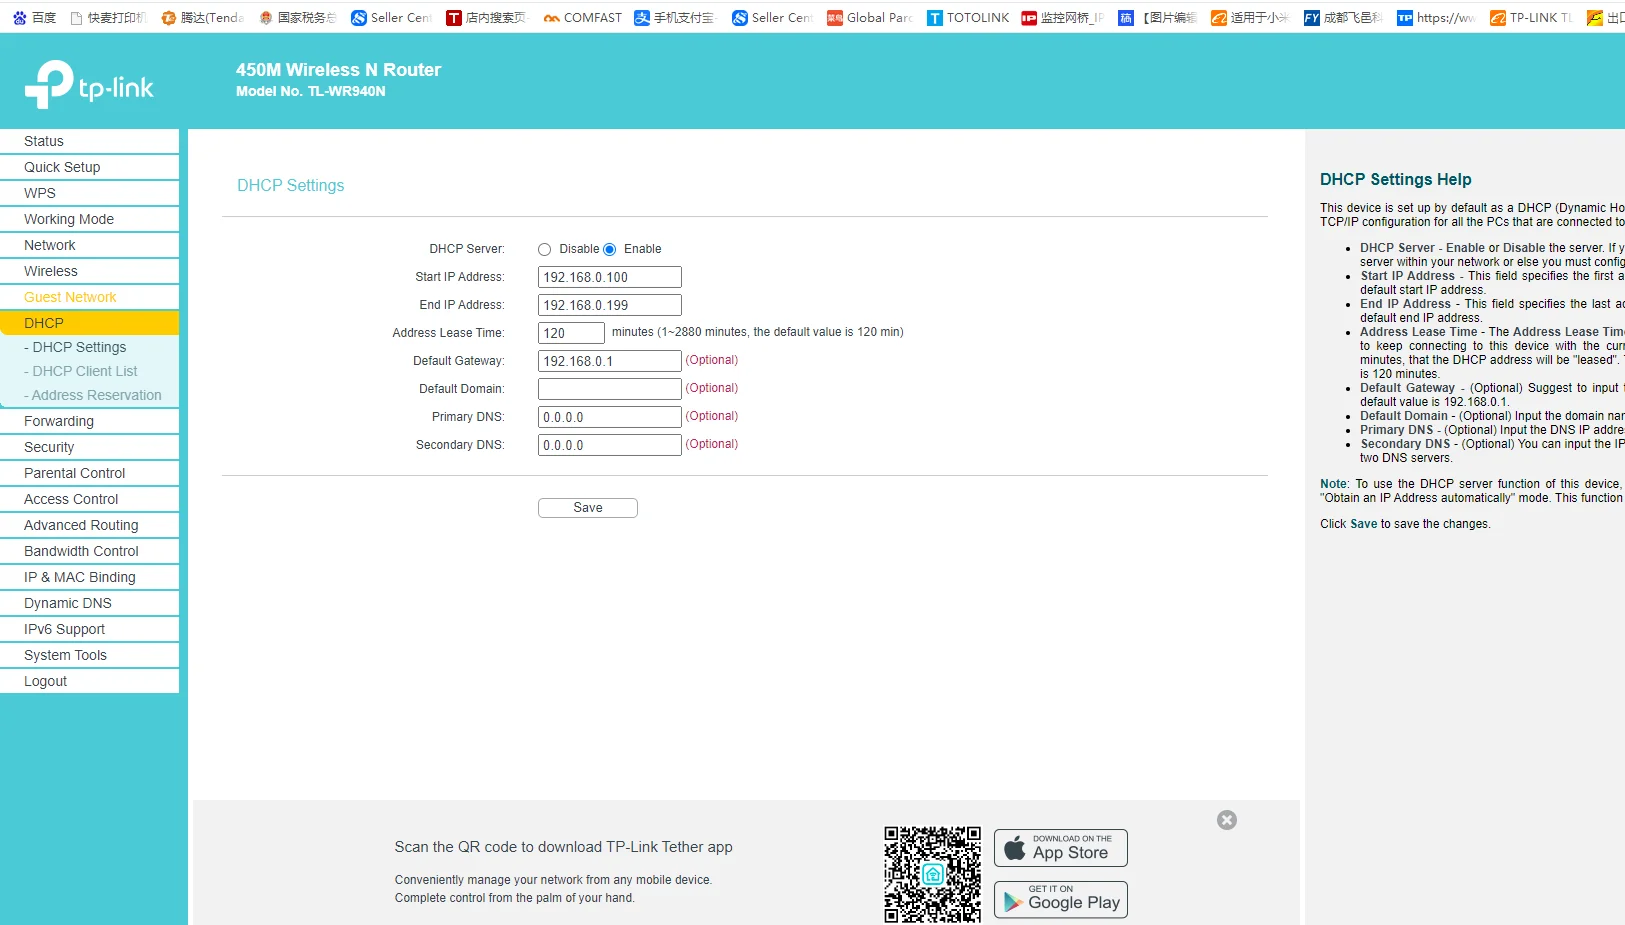This screenshot has height=925, width=1625.
Task: Click the Tether app QR code
Action: point(933,874)
